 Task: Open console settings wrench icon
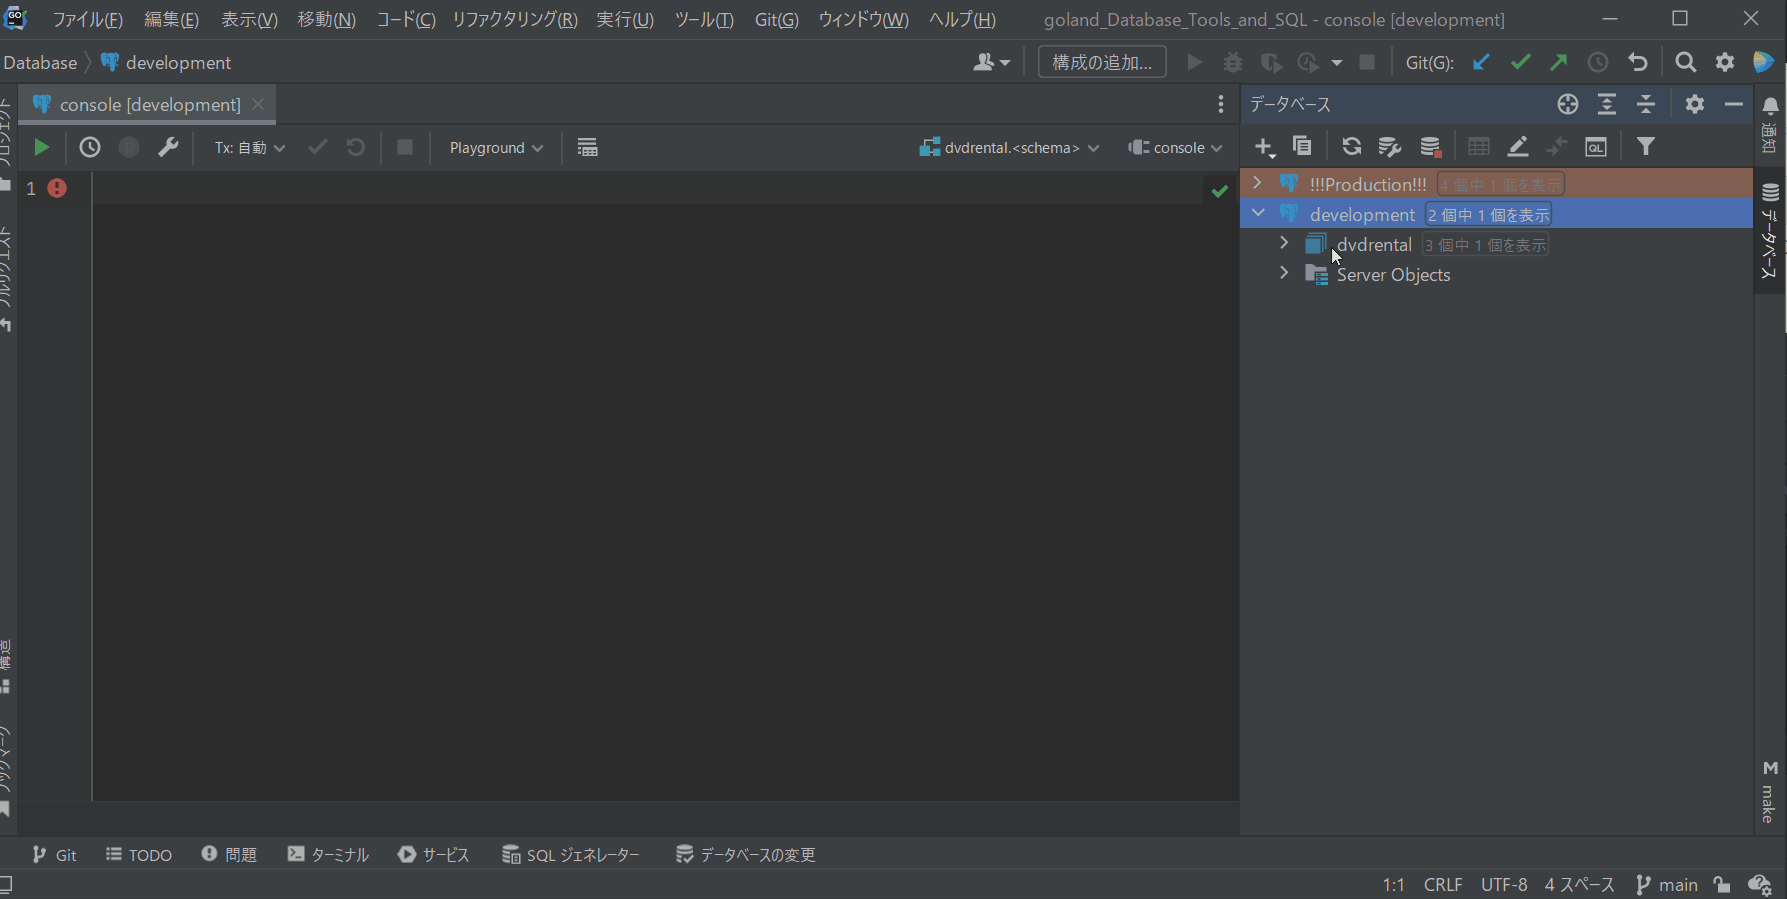click(168, 148)
